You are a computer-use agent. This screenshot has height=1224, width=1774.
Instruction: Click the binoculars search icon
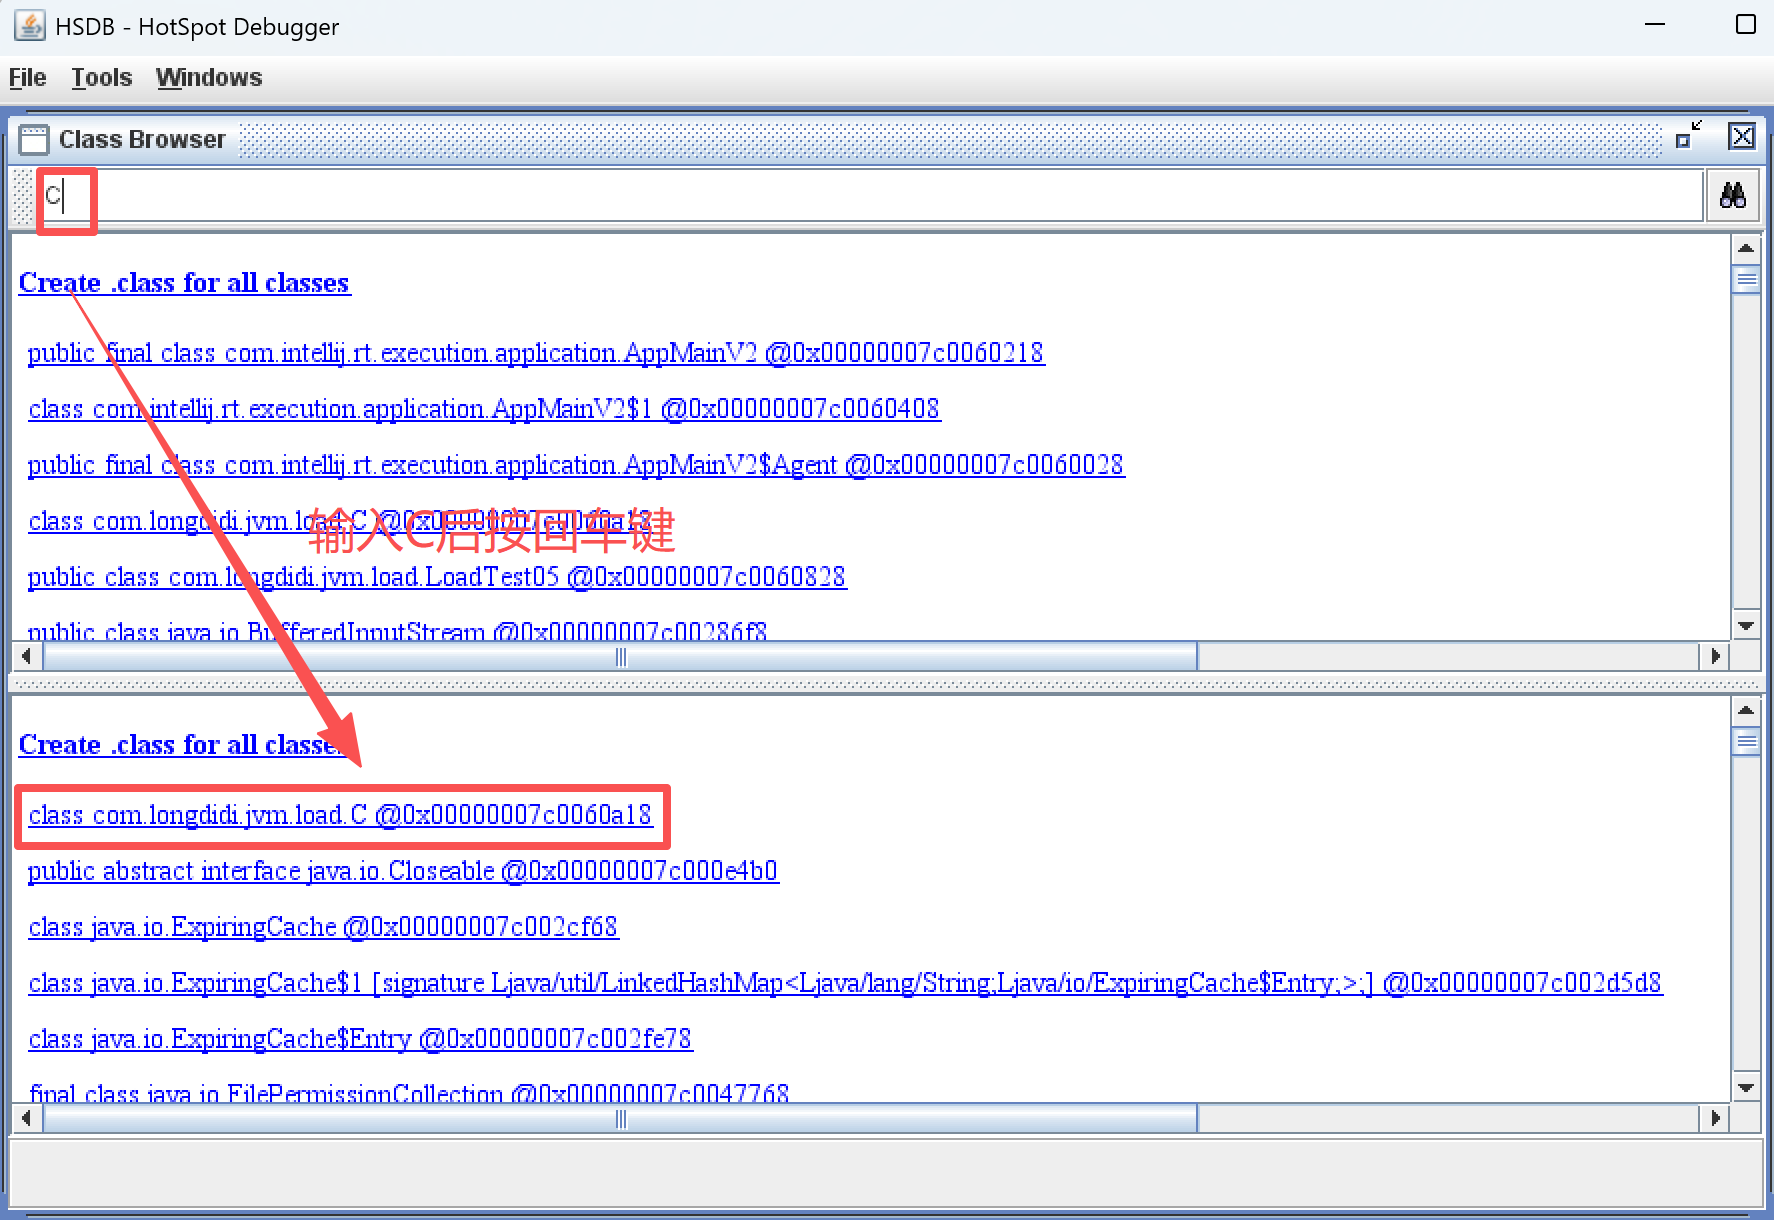pyautogui.click(x=1732, y=195)
